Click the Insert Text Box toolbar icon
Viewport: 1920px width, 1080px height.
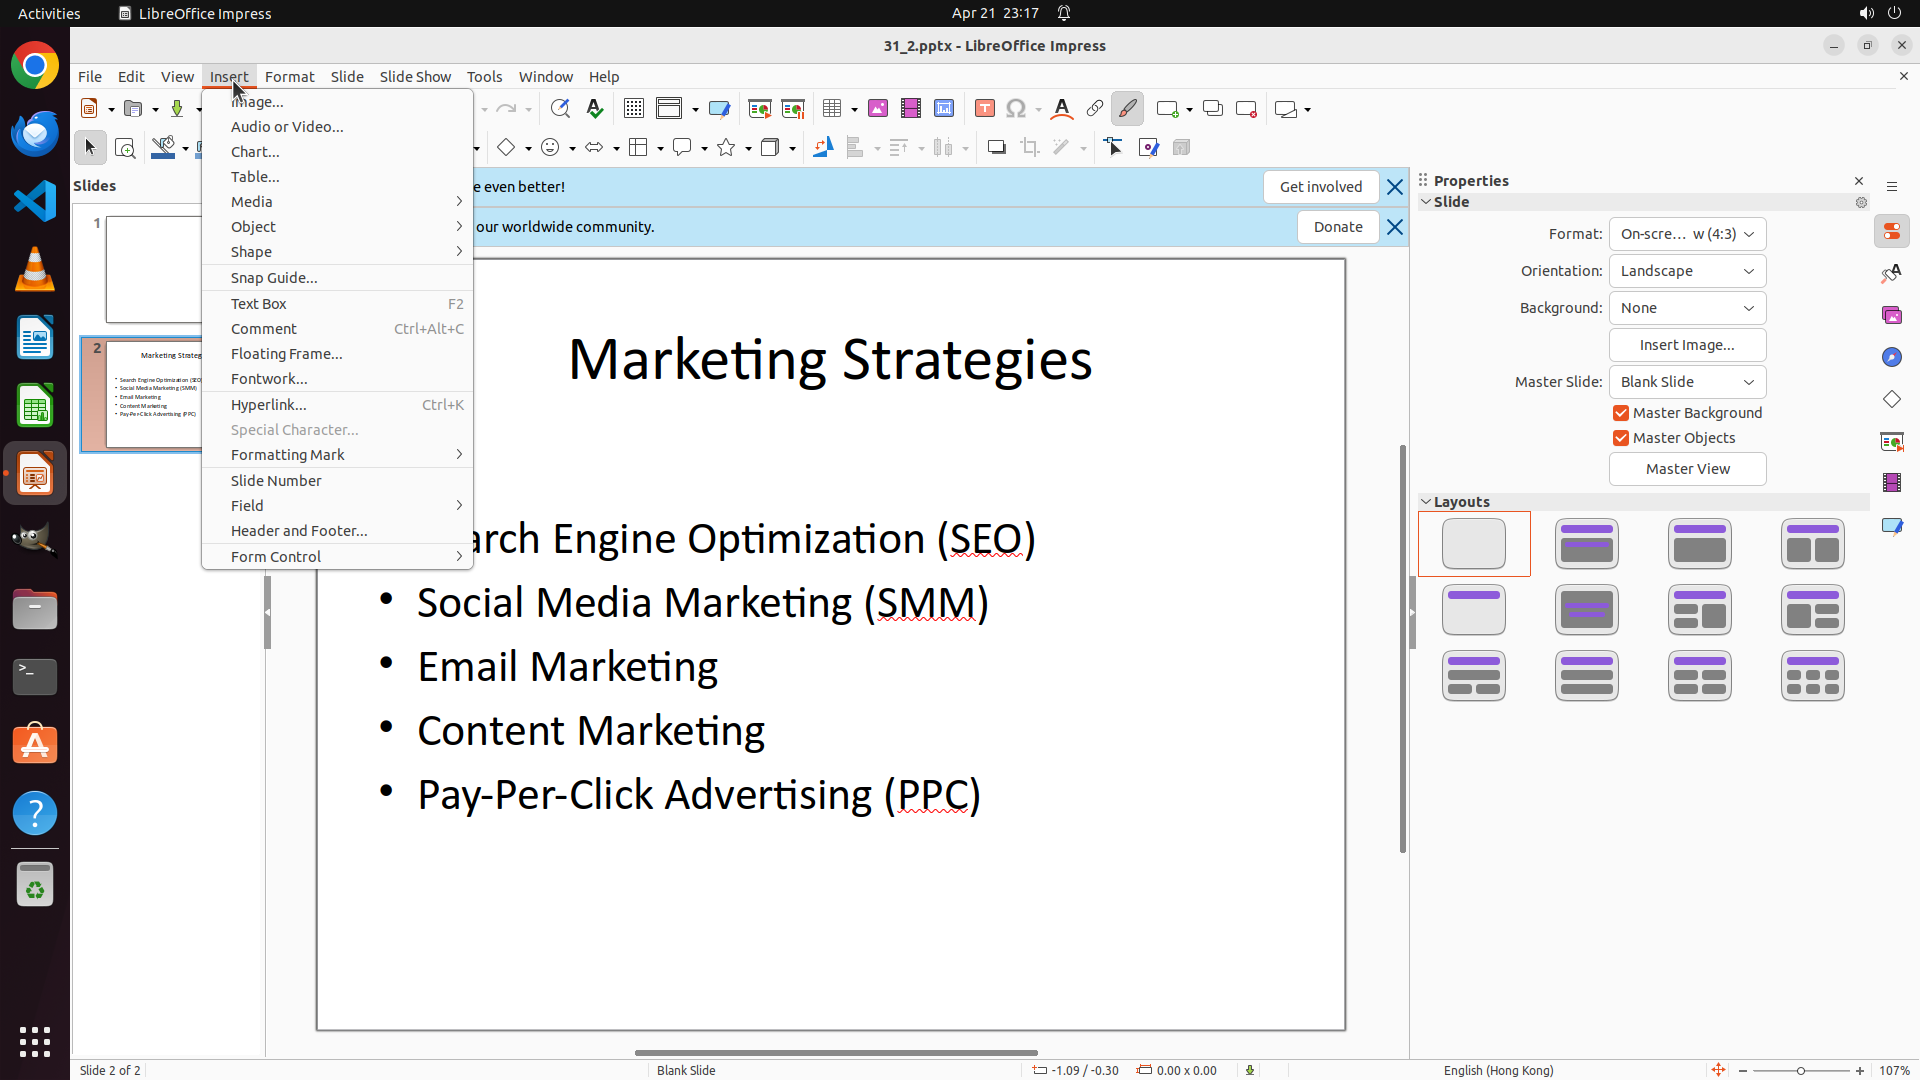(984, 109)
